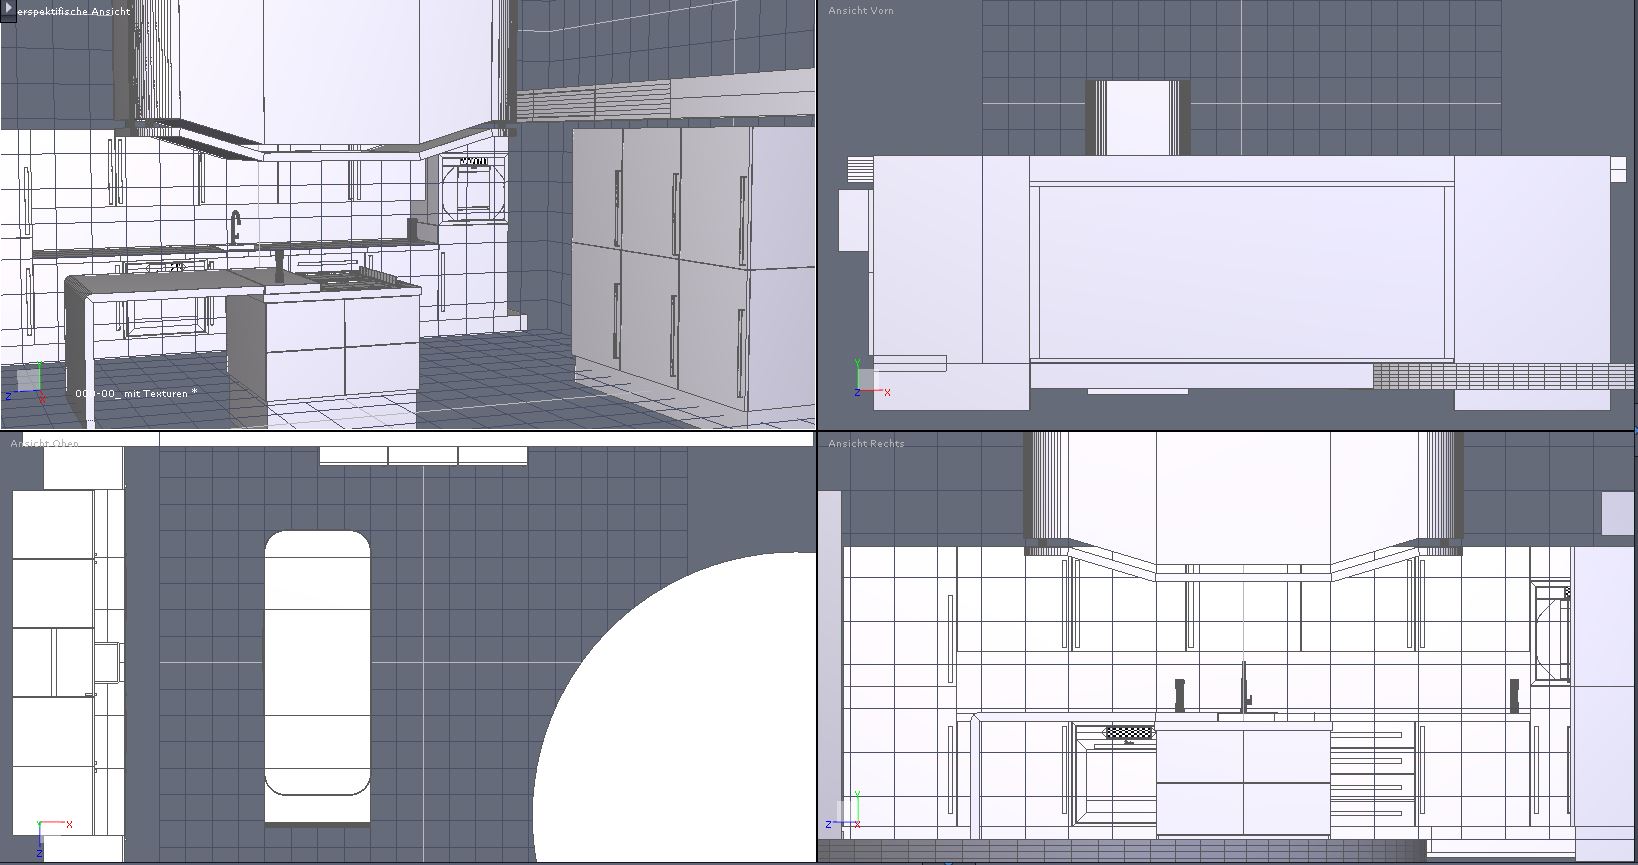
Task: Select the extractor hood in the front view
Action: coord(1138,118)
